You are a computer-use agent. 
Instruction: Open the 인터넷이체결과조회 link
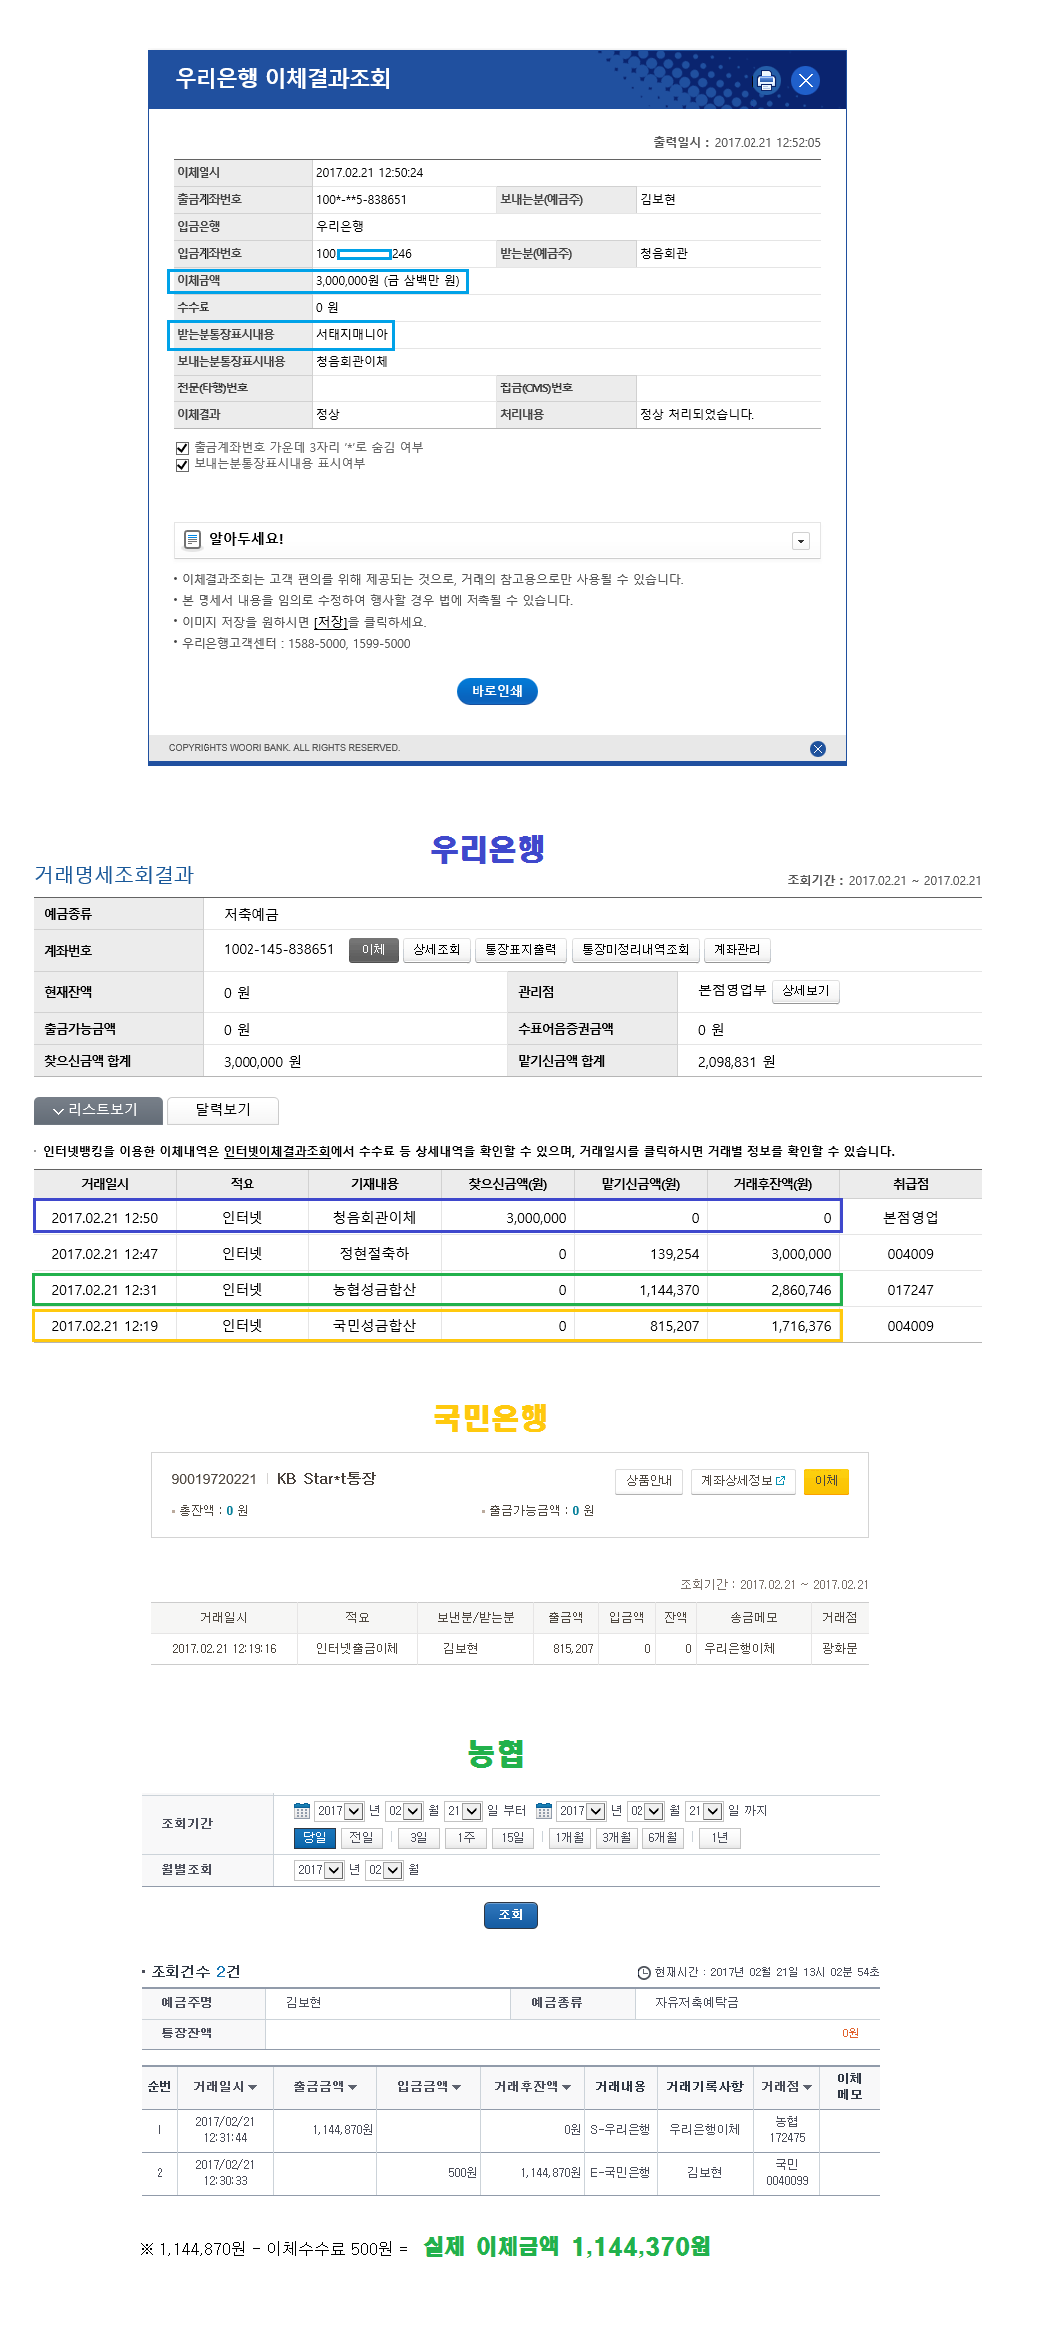click(x=277, y=1152)
